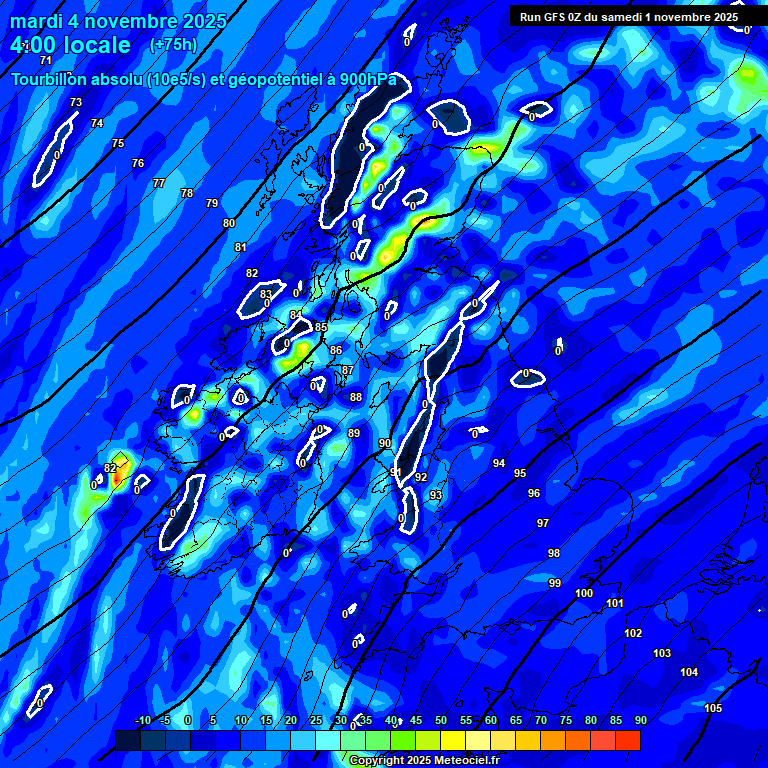Click the 71 contour label near top-left
This screenshot has width=768, height=768.
click(46, 60)
